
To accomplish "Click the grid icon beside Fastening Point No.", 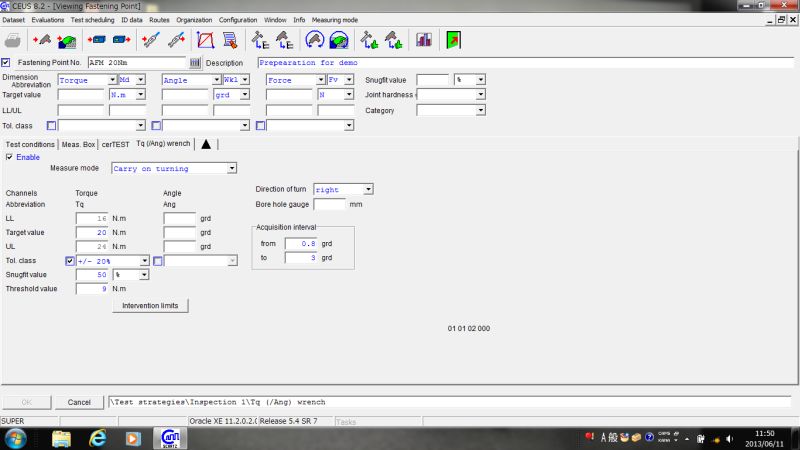I will (195, 63).
